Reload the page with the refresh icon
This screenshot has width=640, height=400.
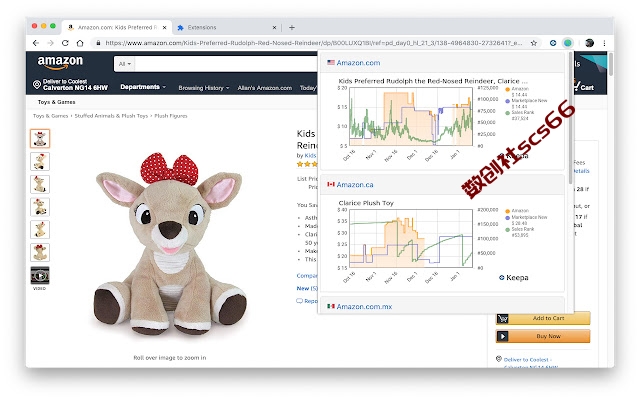(x=65, y=43)
